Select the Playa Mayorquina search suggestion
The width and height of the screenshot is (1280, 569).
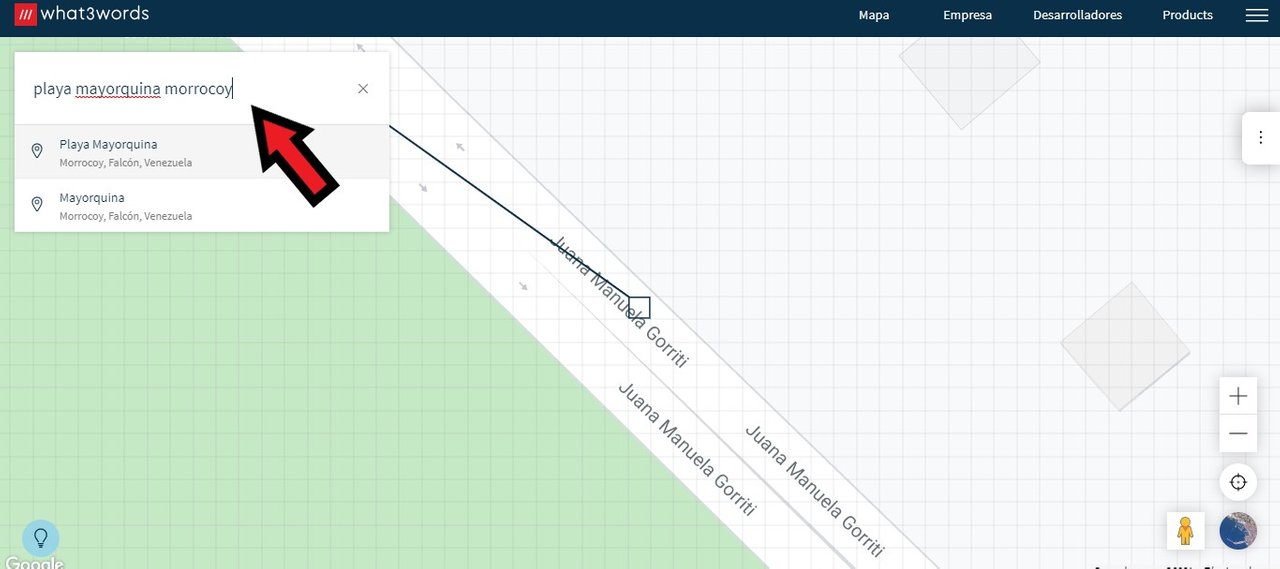(202, 152)
